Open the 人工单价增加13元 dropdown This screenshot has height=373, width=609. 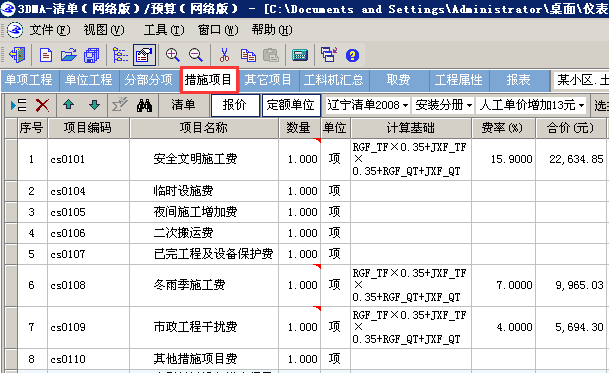[531, 105]
